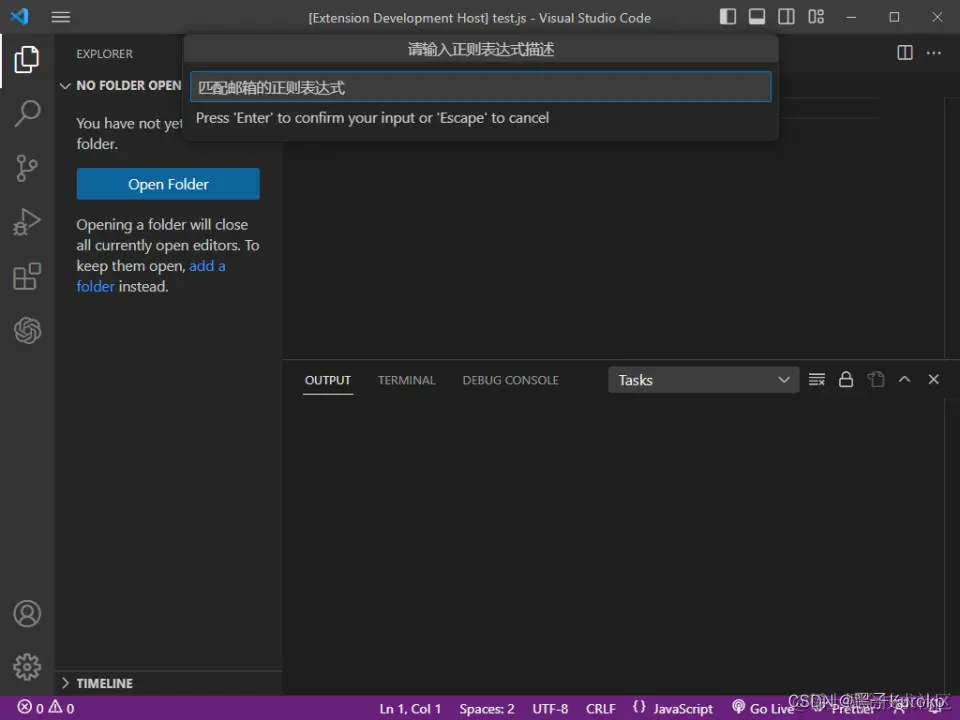This screenshot has height=720, width=960.
Task: Toggle the primary side bar layout icon
Action: [727, 17]
